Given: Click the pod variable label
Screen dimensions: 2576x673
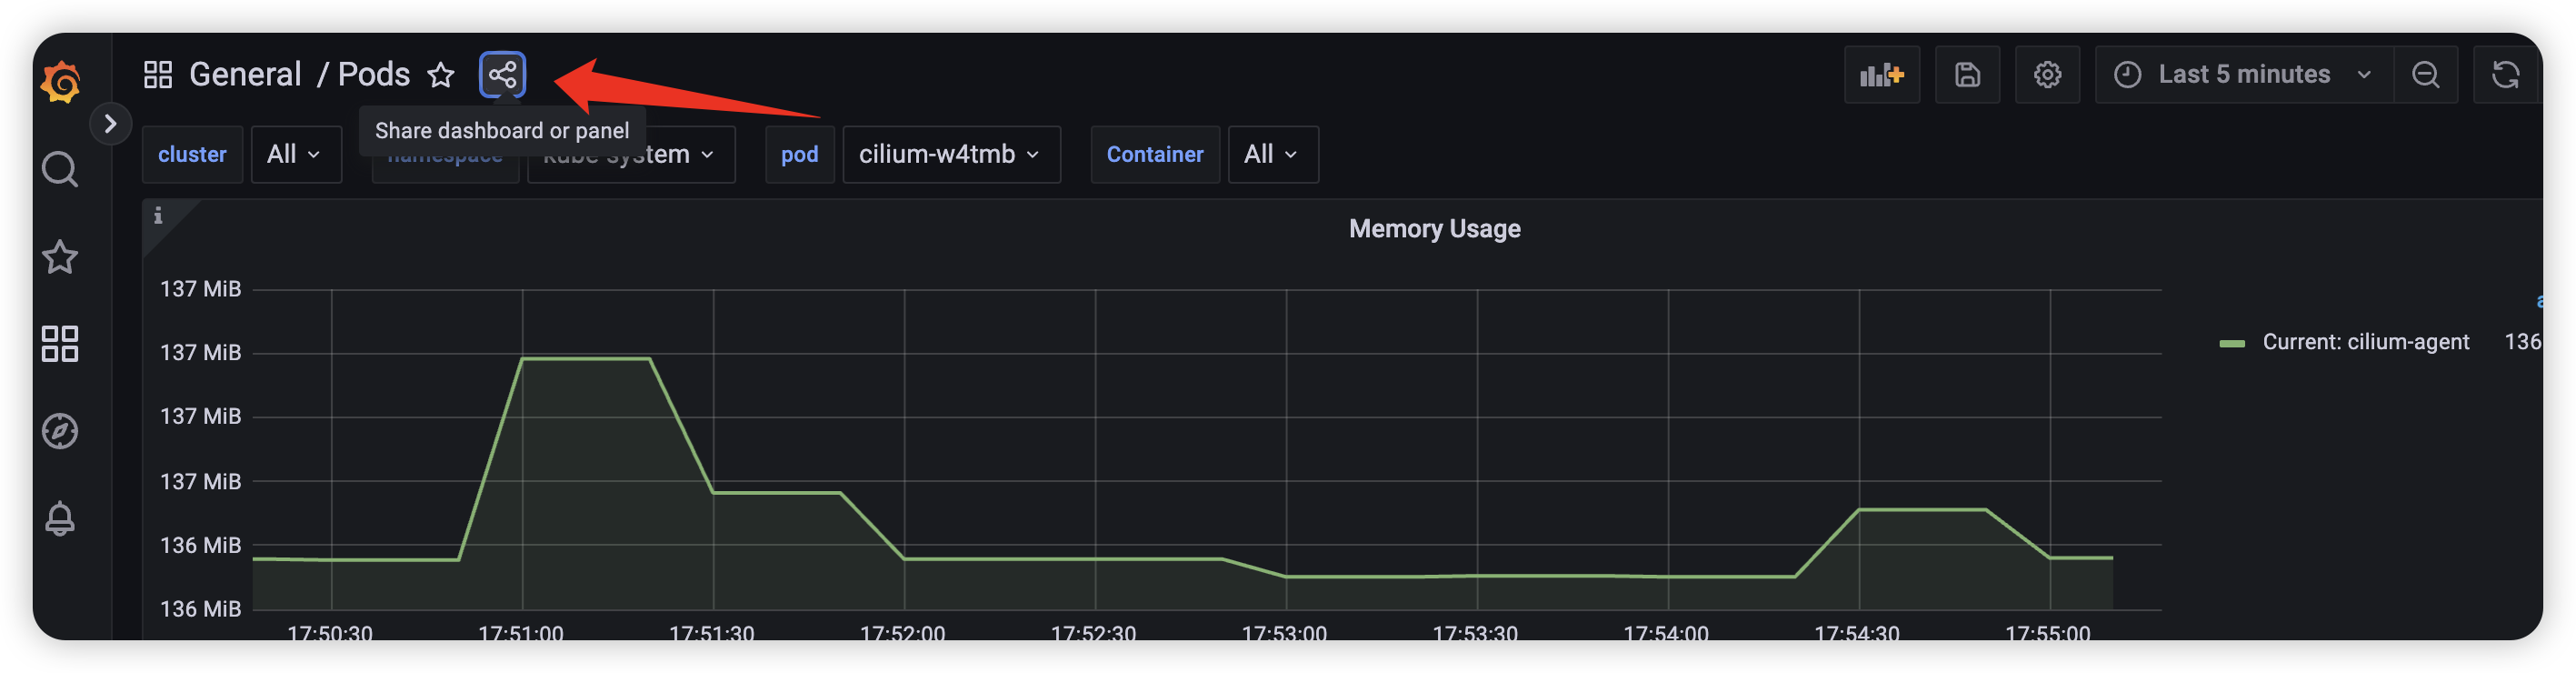Looking at the screenshot, I should (x=799, y=155).
